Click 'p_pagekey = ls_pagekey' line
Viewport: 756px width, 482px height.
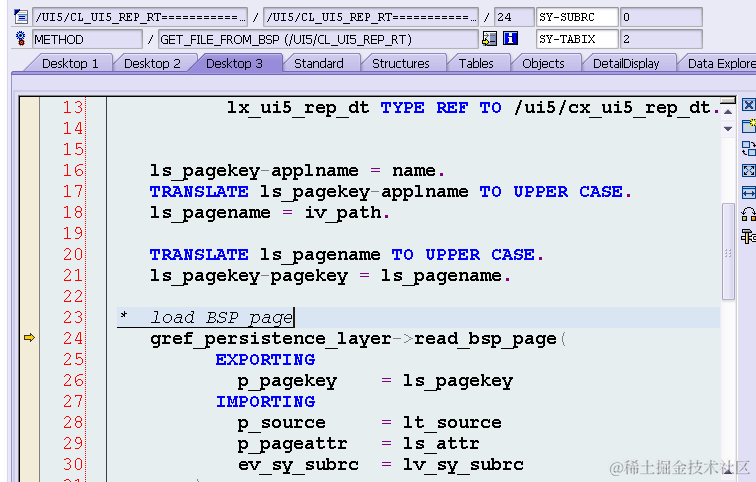pos(375,381)
